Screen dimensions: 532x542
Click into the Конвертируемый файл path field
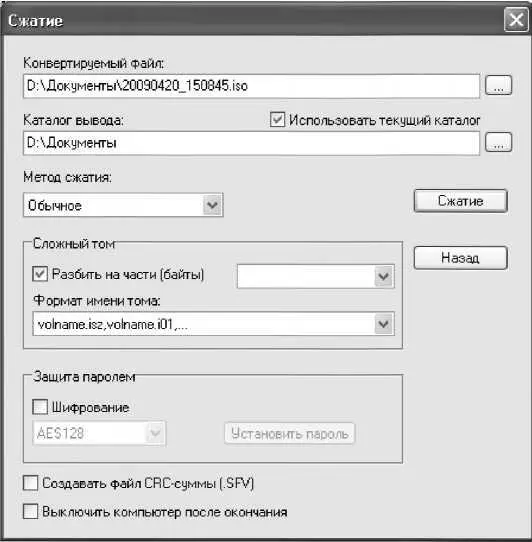(x=251, y=86)
